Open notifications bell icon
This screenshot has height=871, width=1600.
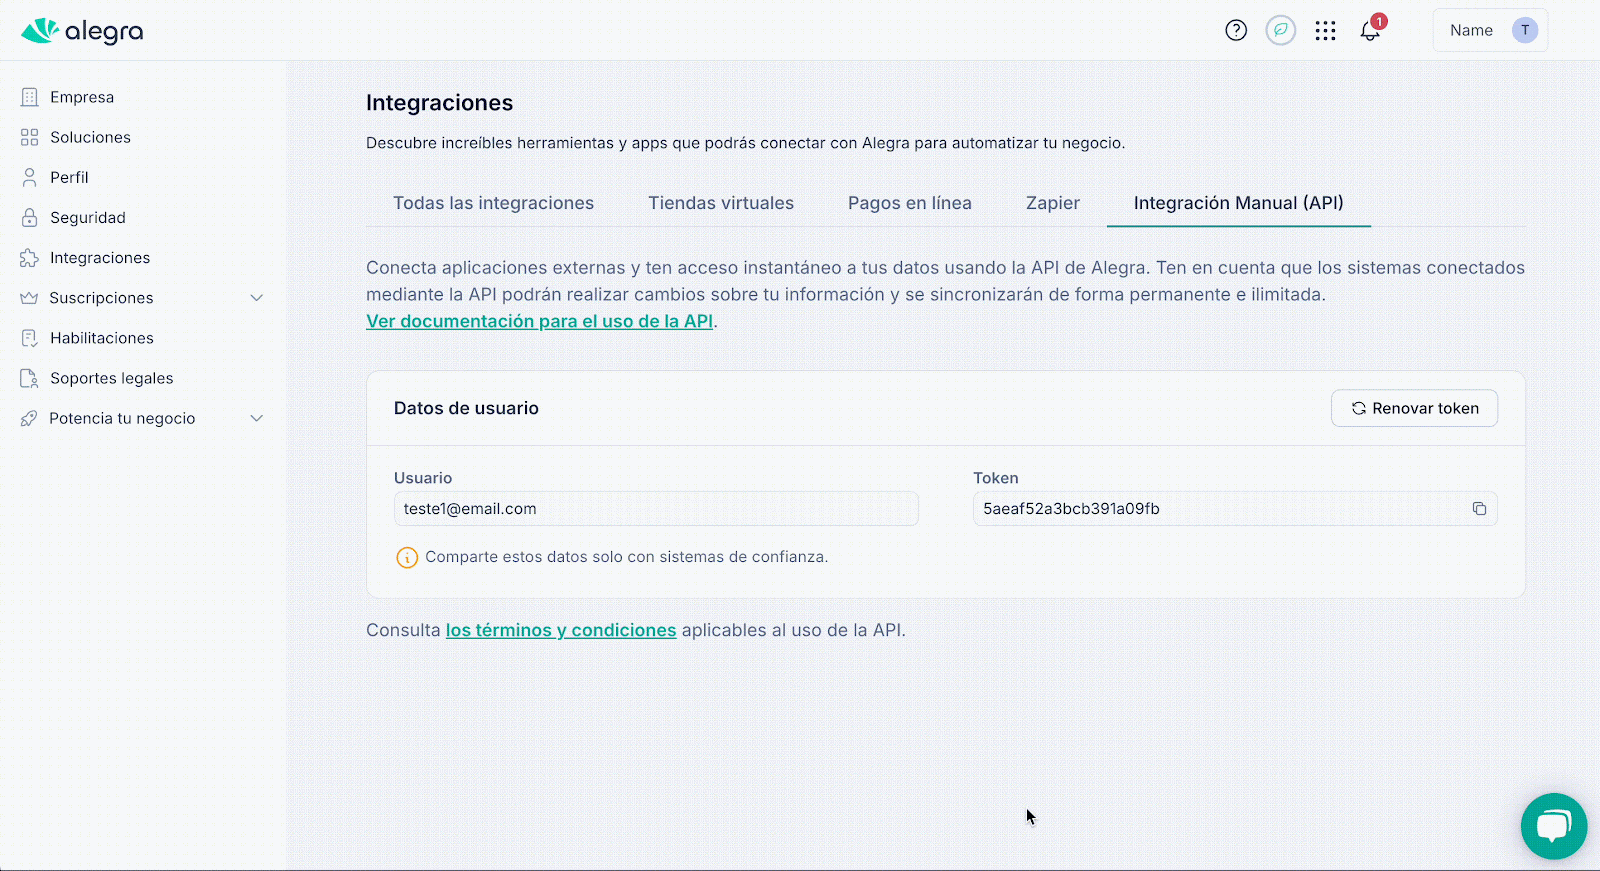point(1370,32)
